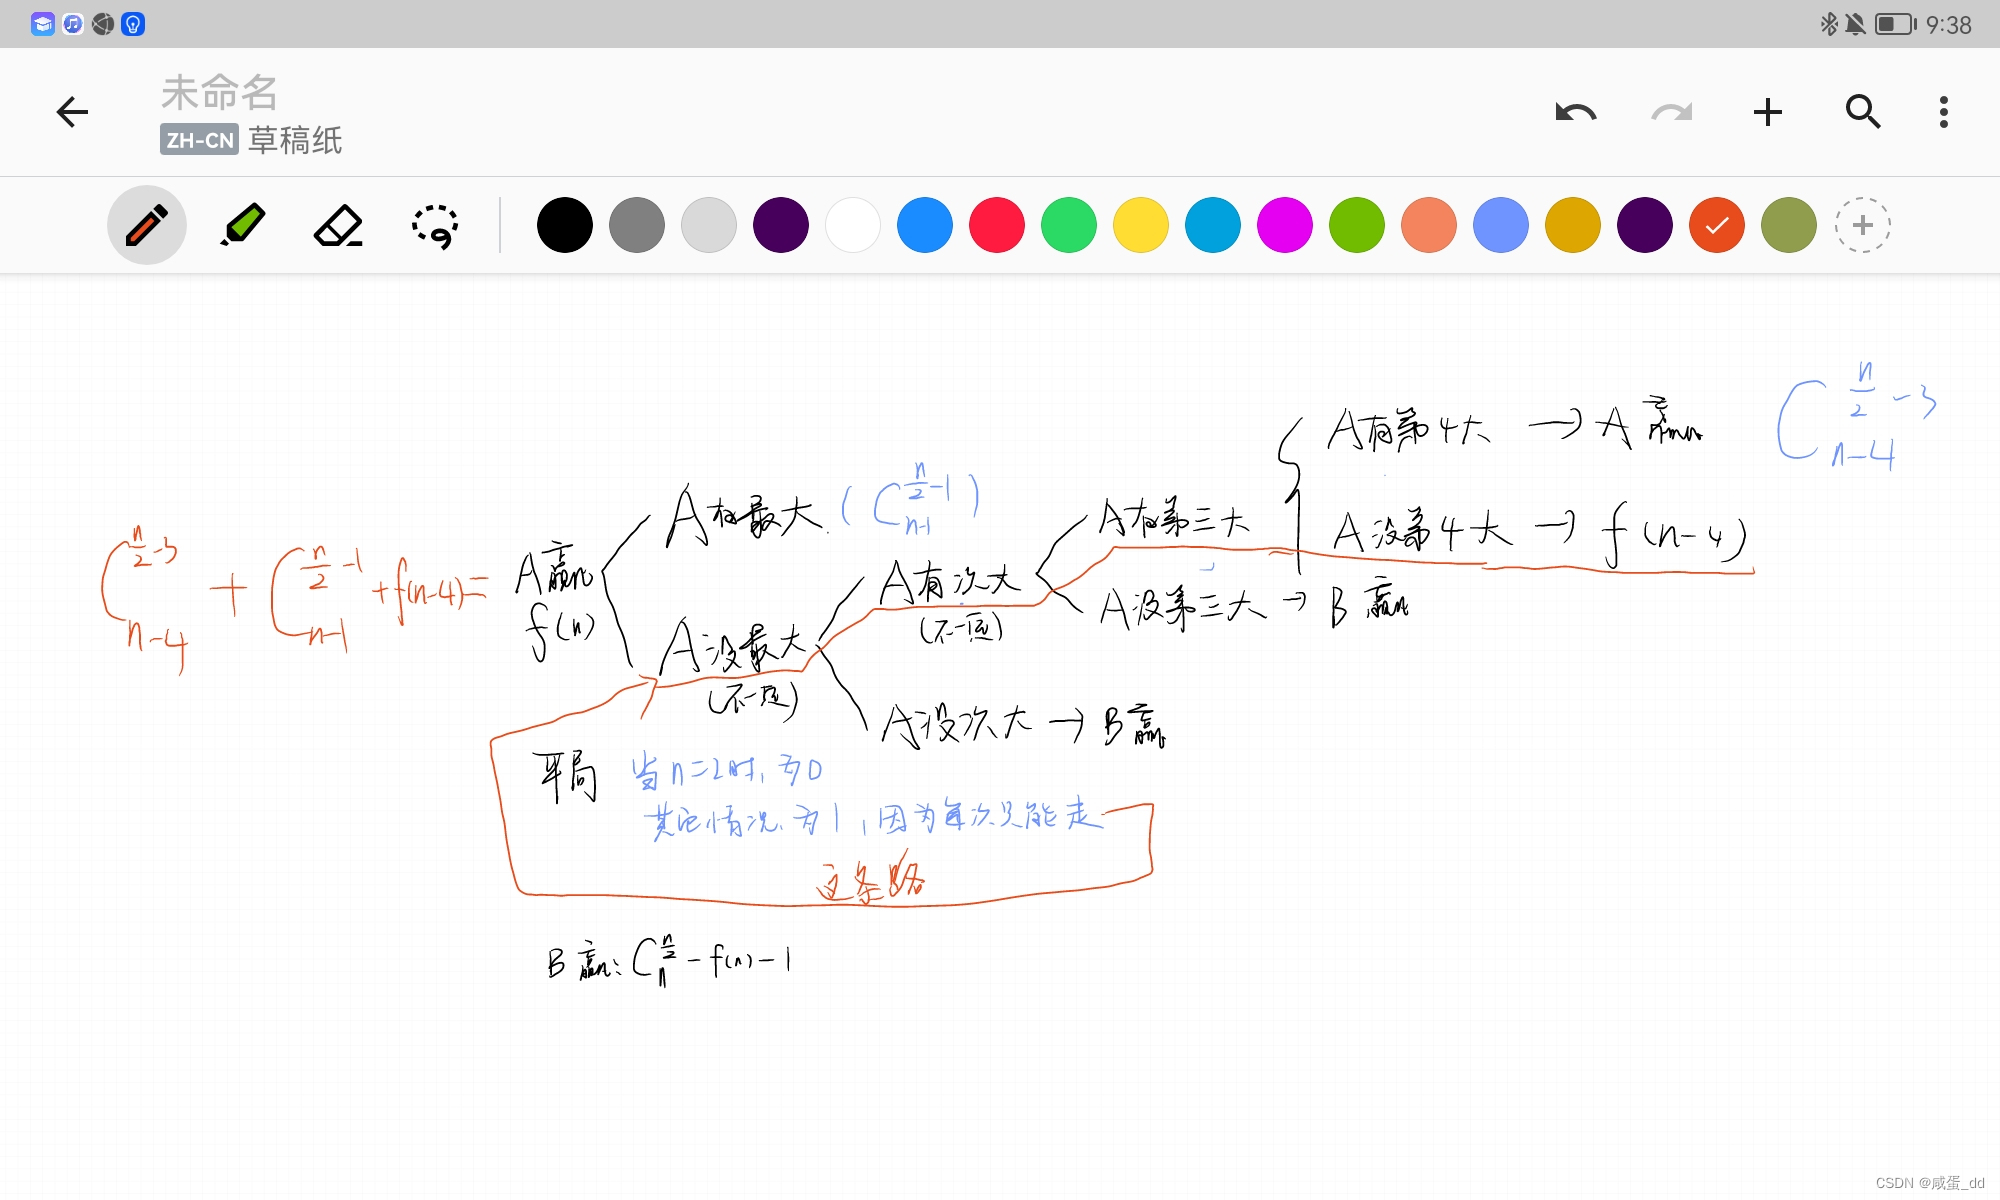Edit the note title 未命名
2000x1200 pixels.
(x=219, y=93)
